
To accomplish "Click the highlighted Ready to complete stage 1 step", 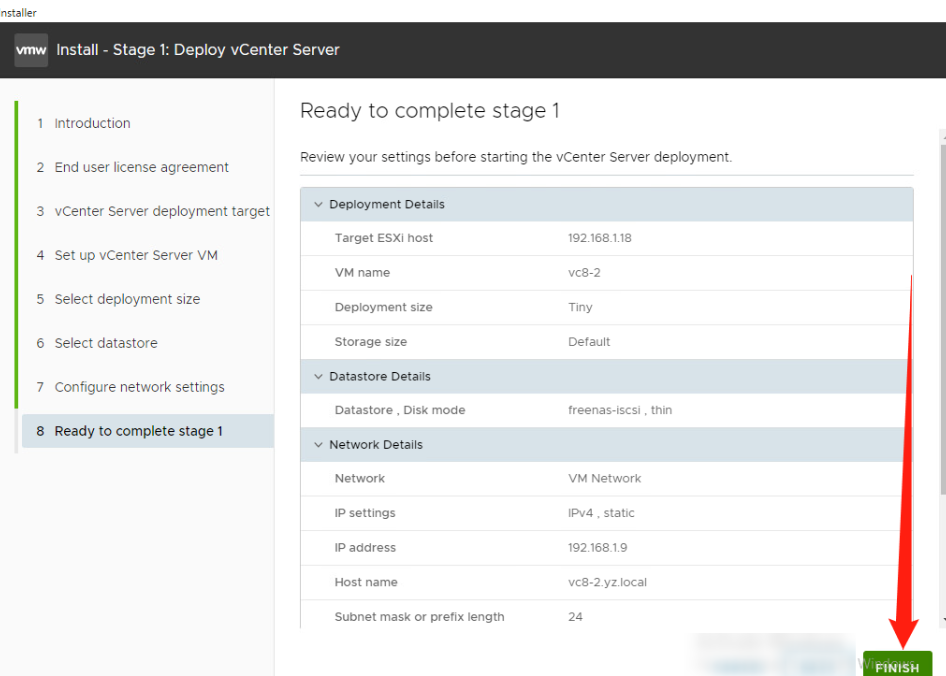I will [x=142, y=431].
